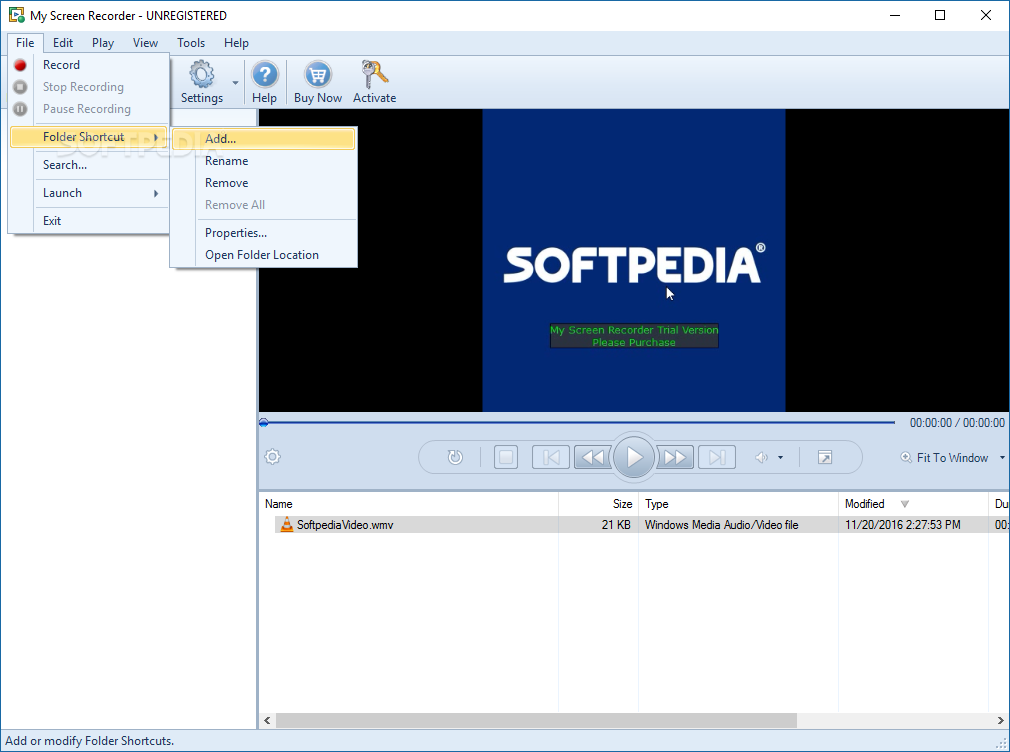The width and height of the screenshot is (1010, 752).
Task: Expand the Launch submenu arrow
Action: tap(156, 193)
